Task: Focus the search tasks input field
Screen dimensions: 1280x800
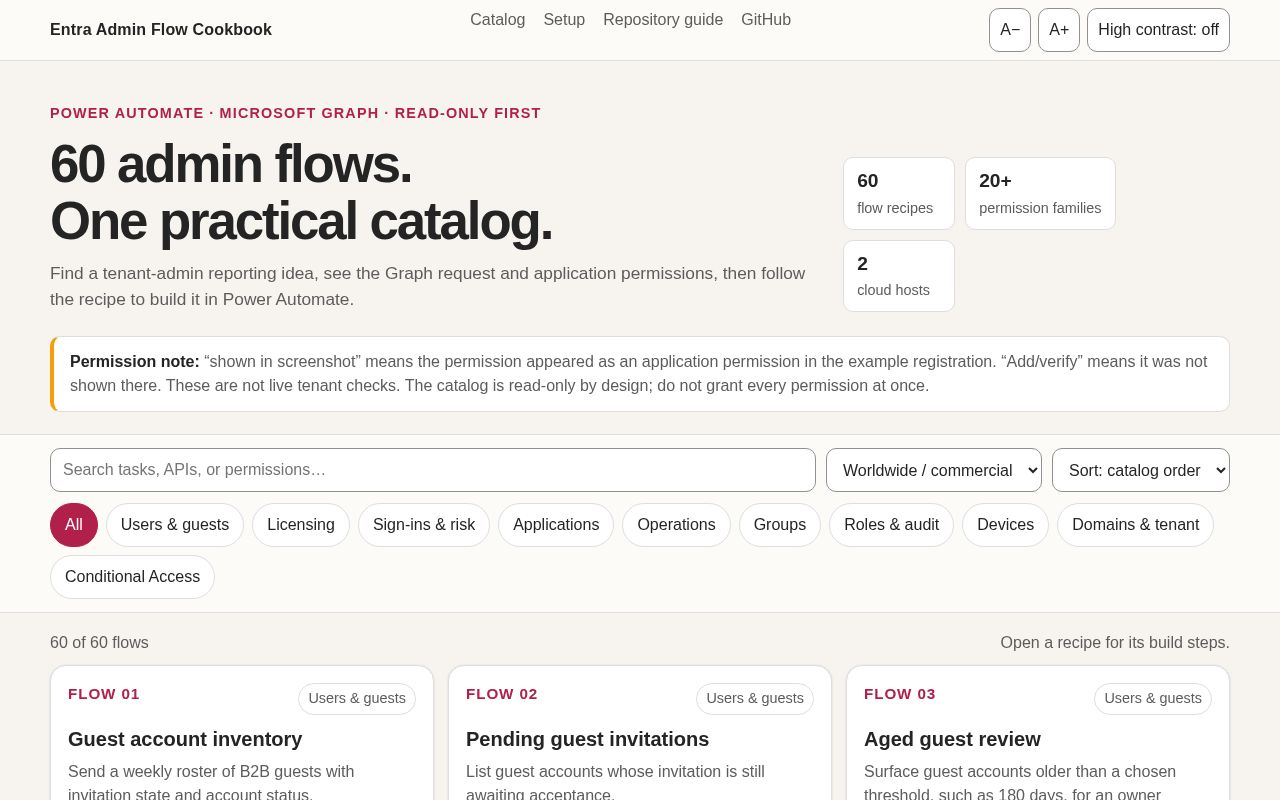Action: tap(433, 470)
